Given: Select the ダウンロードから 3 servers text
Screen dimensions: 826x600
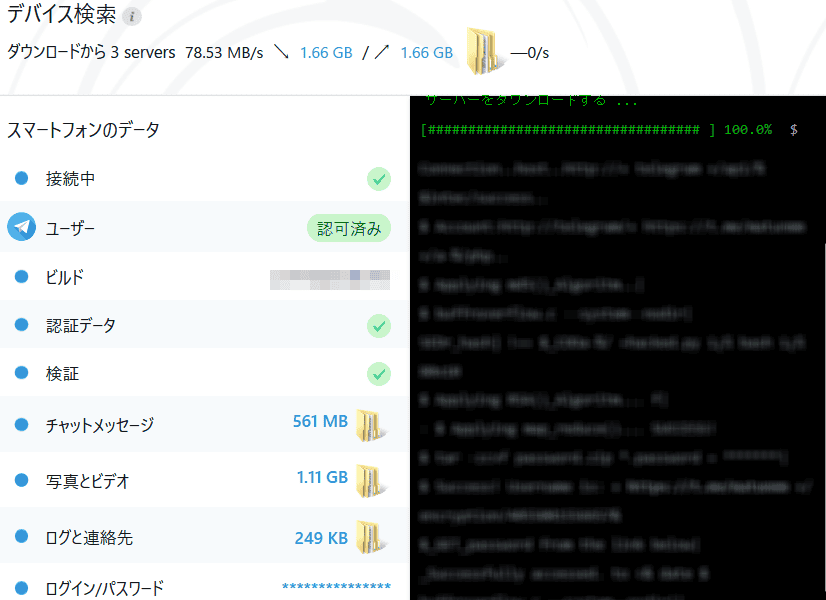Looking at the screenshot, I should pos(91,52).
